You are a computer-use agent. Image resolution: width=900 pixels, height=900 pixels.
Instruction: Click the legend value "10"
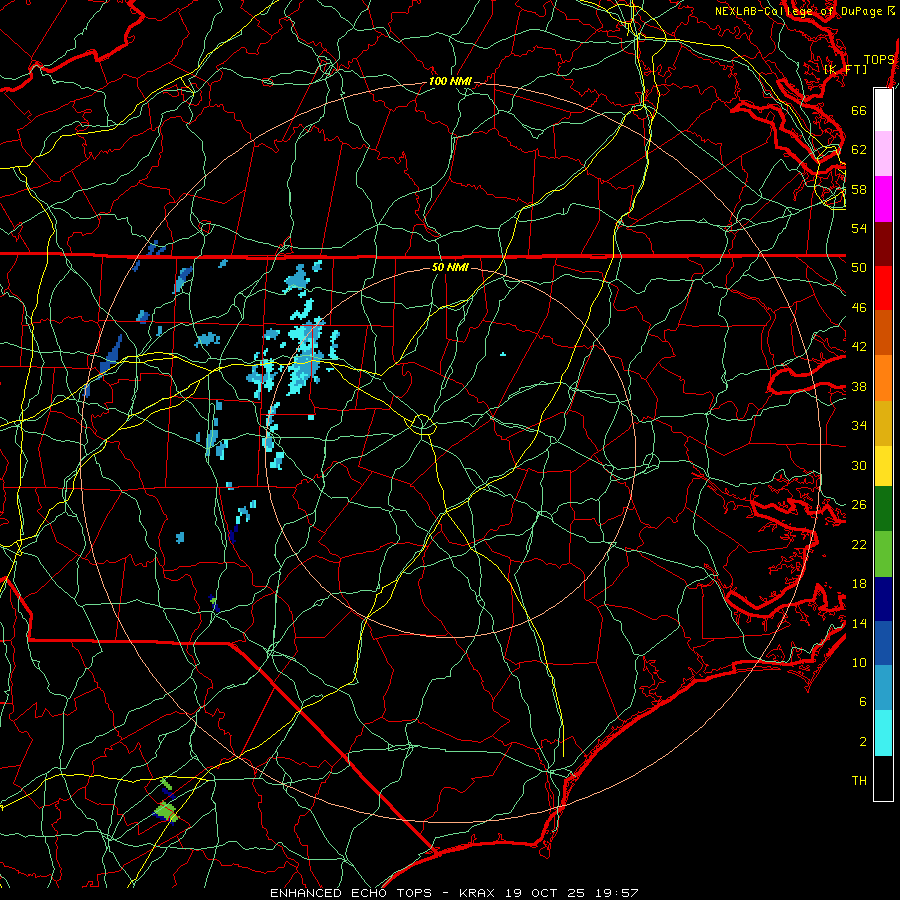(x=859, y=662)
